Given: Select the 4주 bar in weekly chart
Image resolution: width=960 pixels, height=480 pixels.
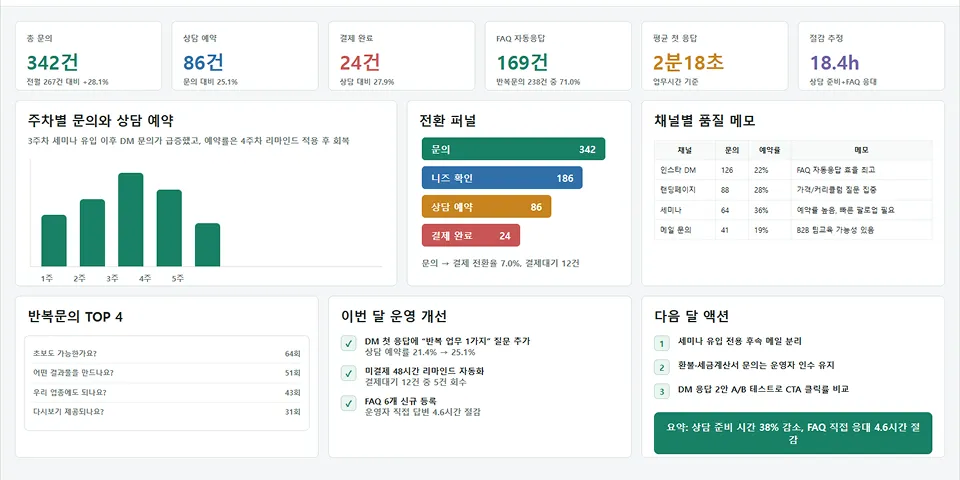Looking at the screenshot, I should coord(169,228).
